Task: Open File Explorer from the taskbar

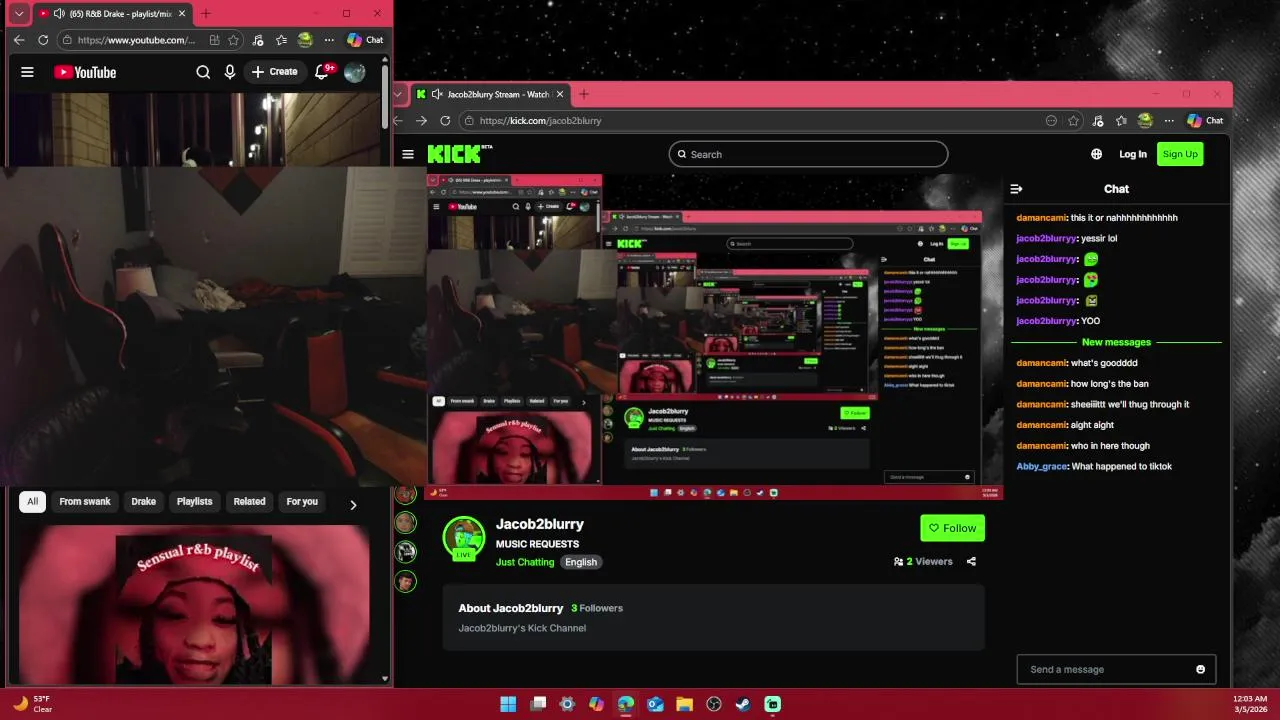Action: pos(684,704)
